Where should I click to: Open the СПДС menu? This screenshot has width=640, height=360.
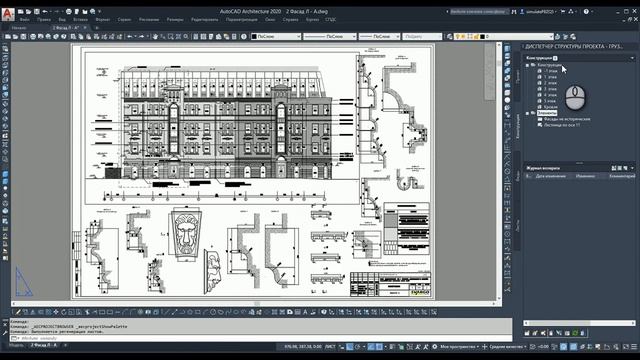coord(331,20)
